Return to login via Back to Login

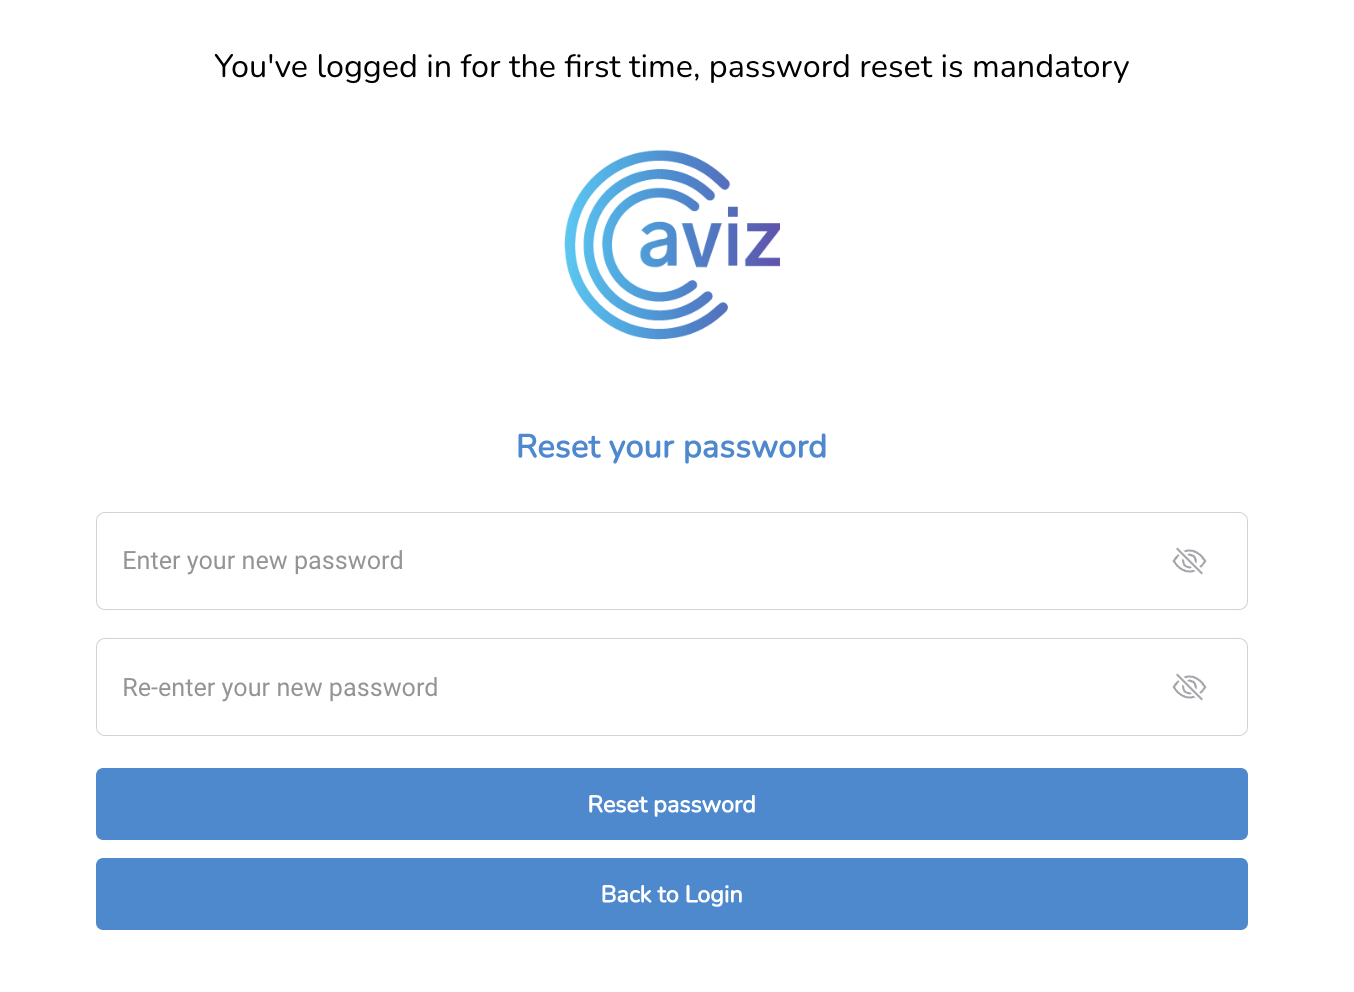coord(672,894)
